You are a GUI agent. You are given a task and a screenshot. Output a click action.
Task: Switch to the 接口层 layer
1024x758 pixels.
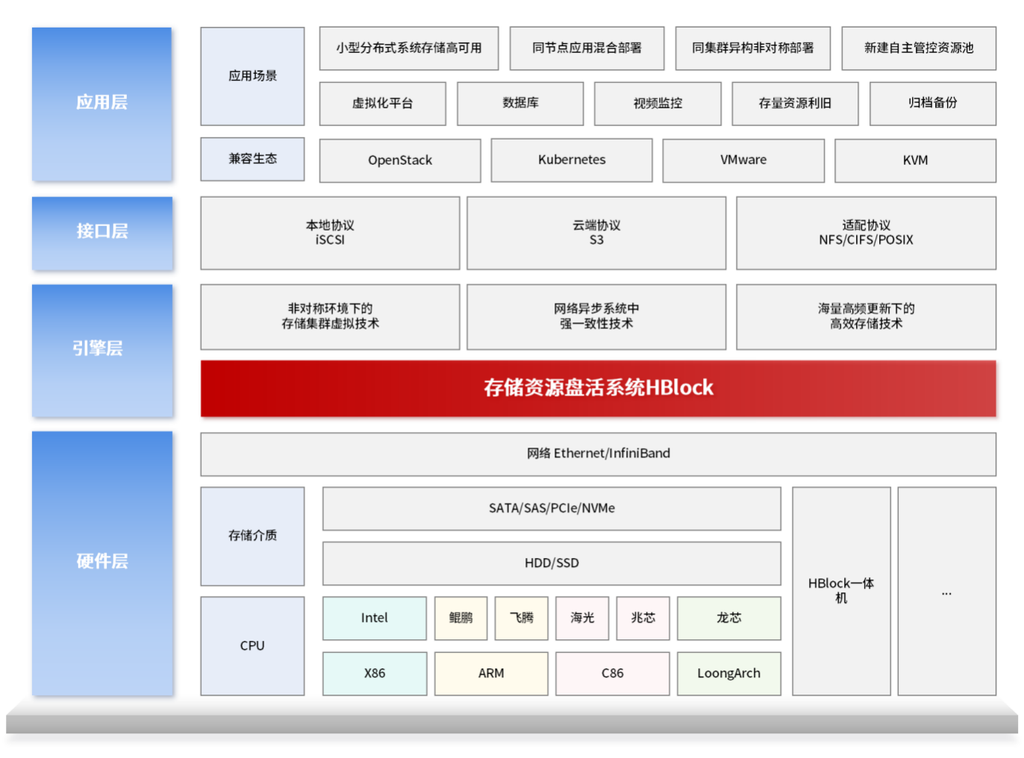point(101,233)
